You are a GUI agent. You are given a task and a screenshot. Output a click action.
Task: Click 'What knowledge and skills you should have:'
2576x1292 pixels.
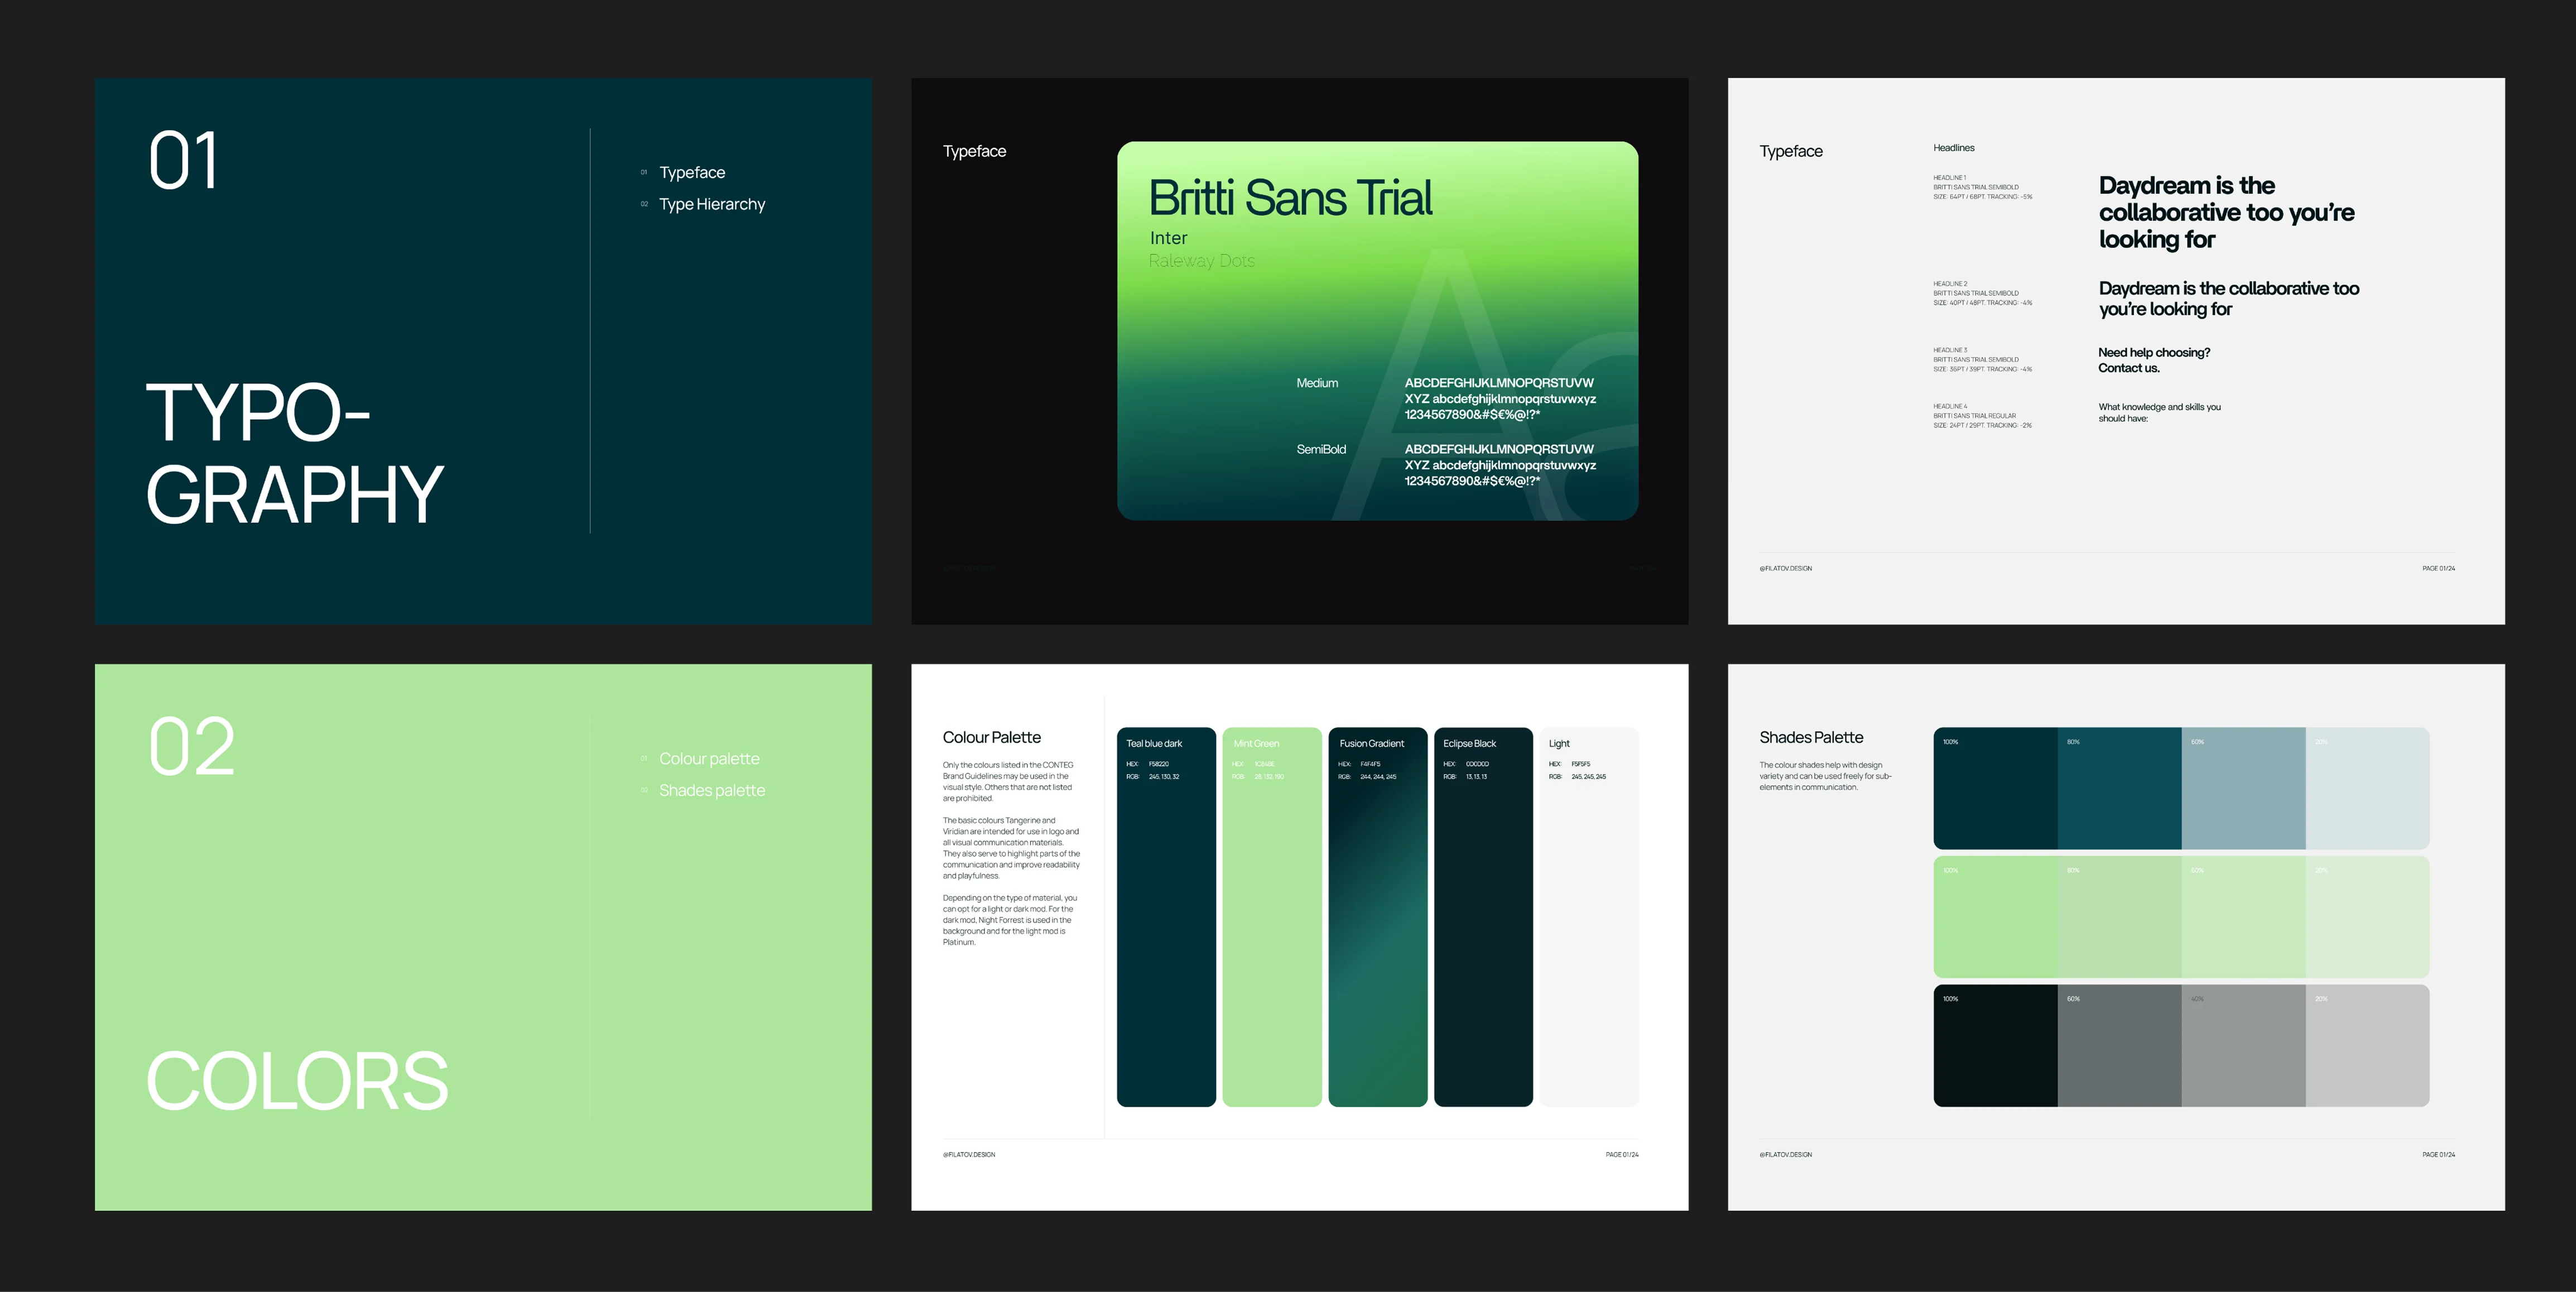[x=2159, y=412]
